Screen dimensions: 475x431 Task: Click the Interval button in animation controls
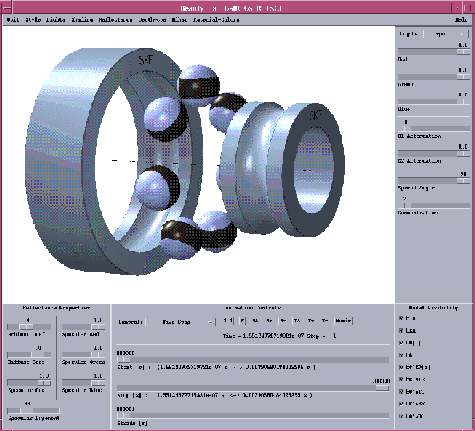coord(131,322)
